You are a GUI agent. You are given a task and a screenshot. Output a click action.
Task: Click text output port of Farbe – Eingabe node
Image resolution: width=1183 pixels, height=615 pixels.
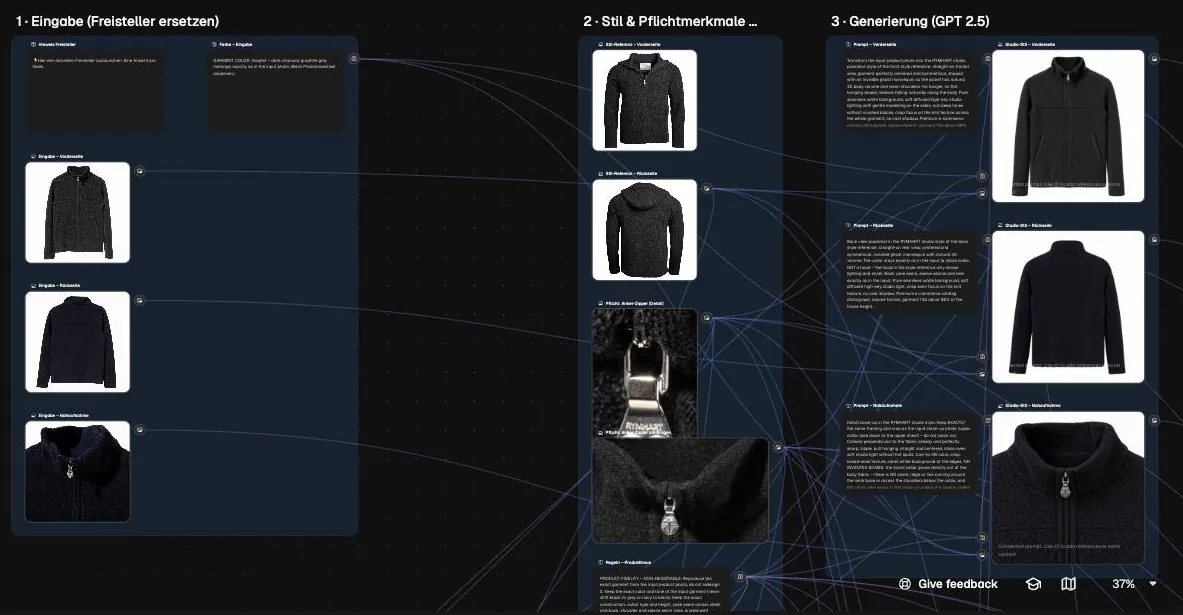354,58
